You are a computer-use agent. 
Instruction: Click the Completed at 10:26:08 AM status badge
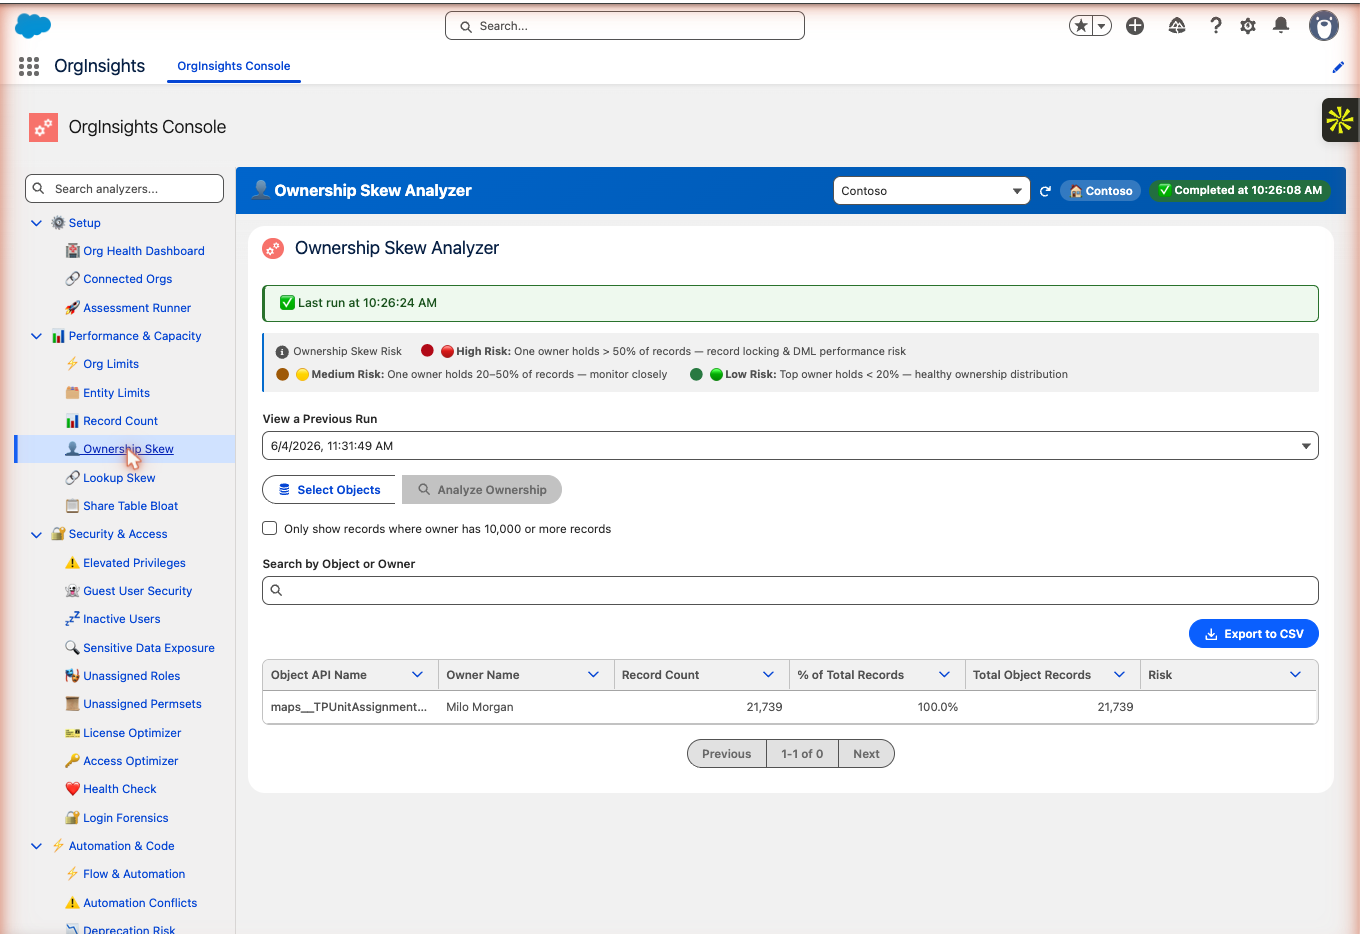(1240, 190)
